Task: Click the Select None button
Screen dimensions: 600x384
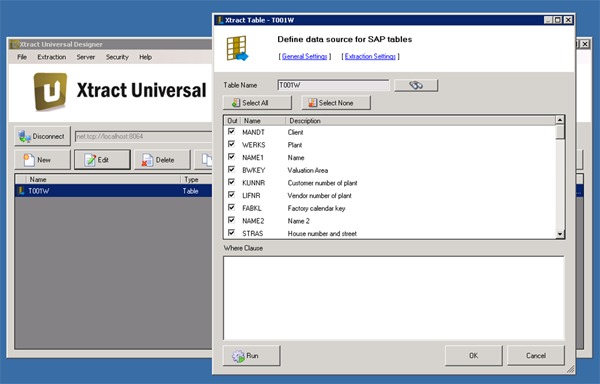Action: click(x=336, y=103)
